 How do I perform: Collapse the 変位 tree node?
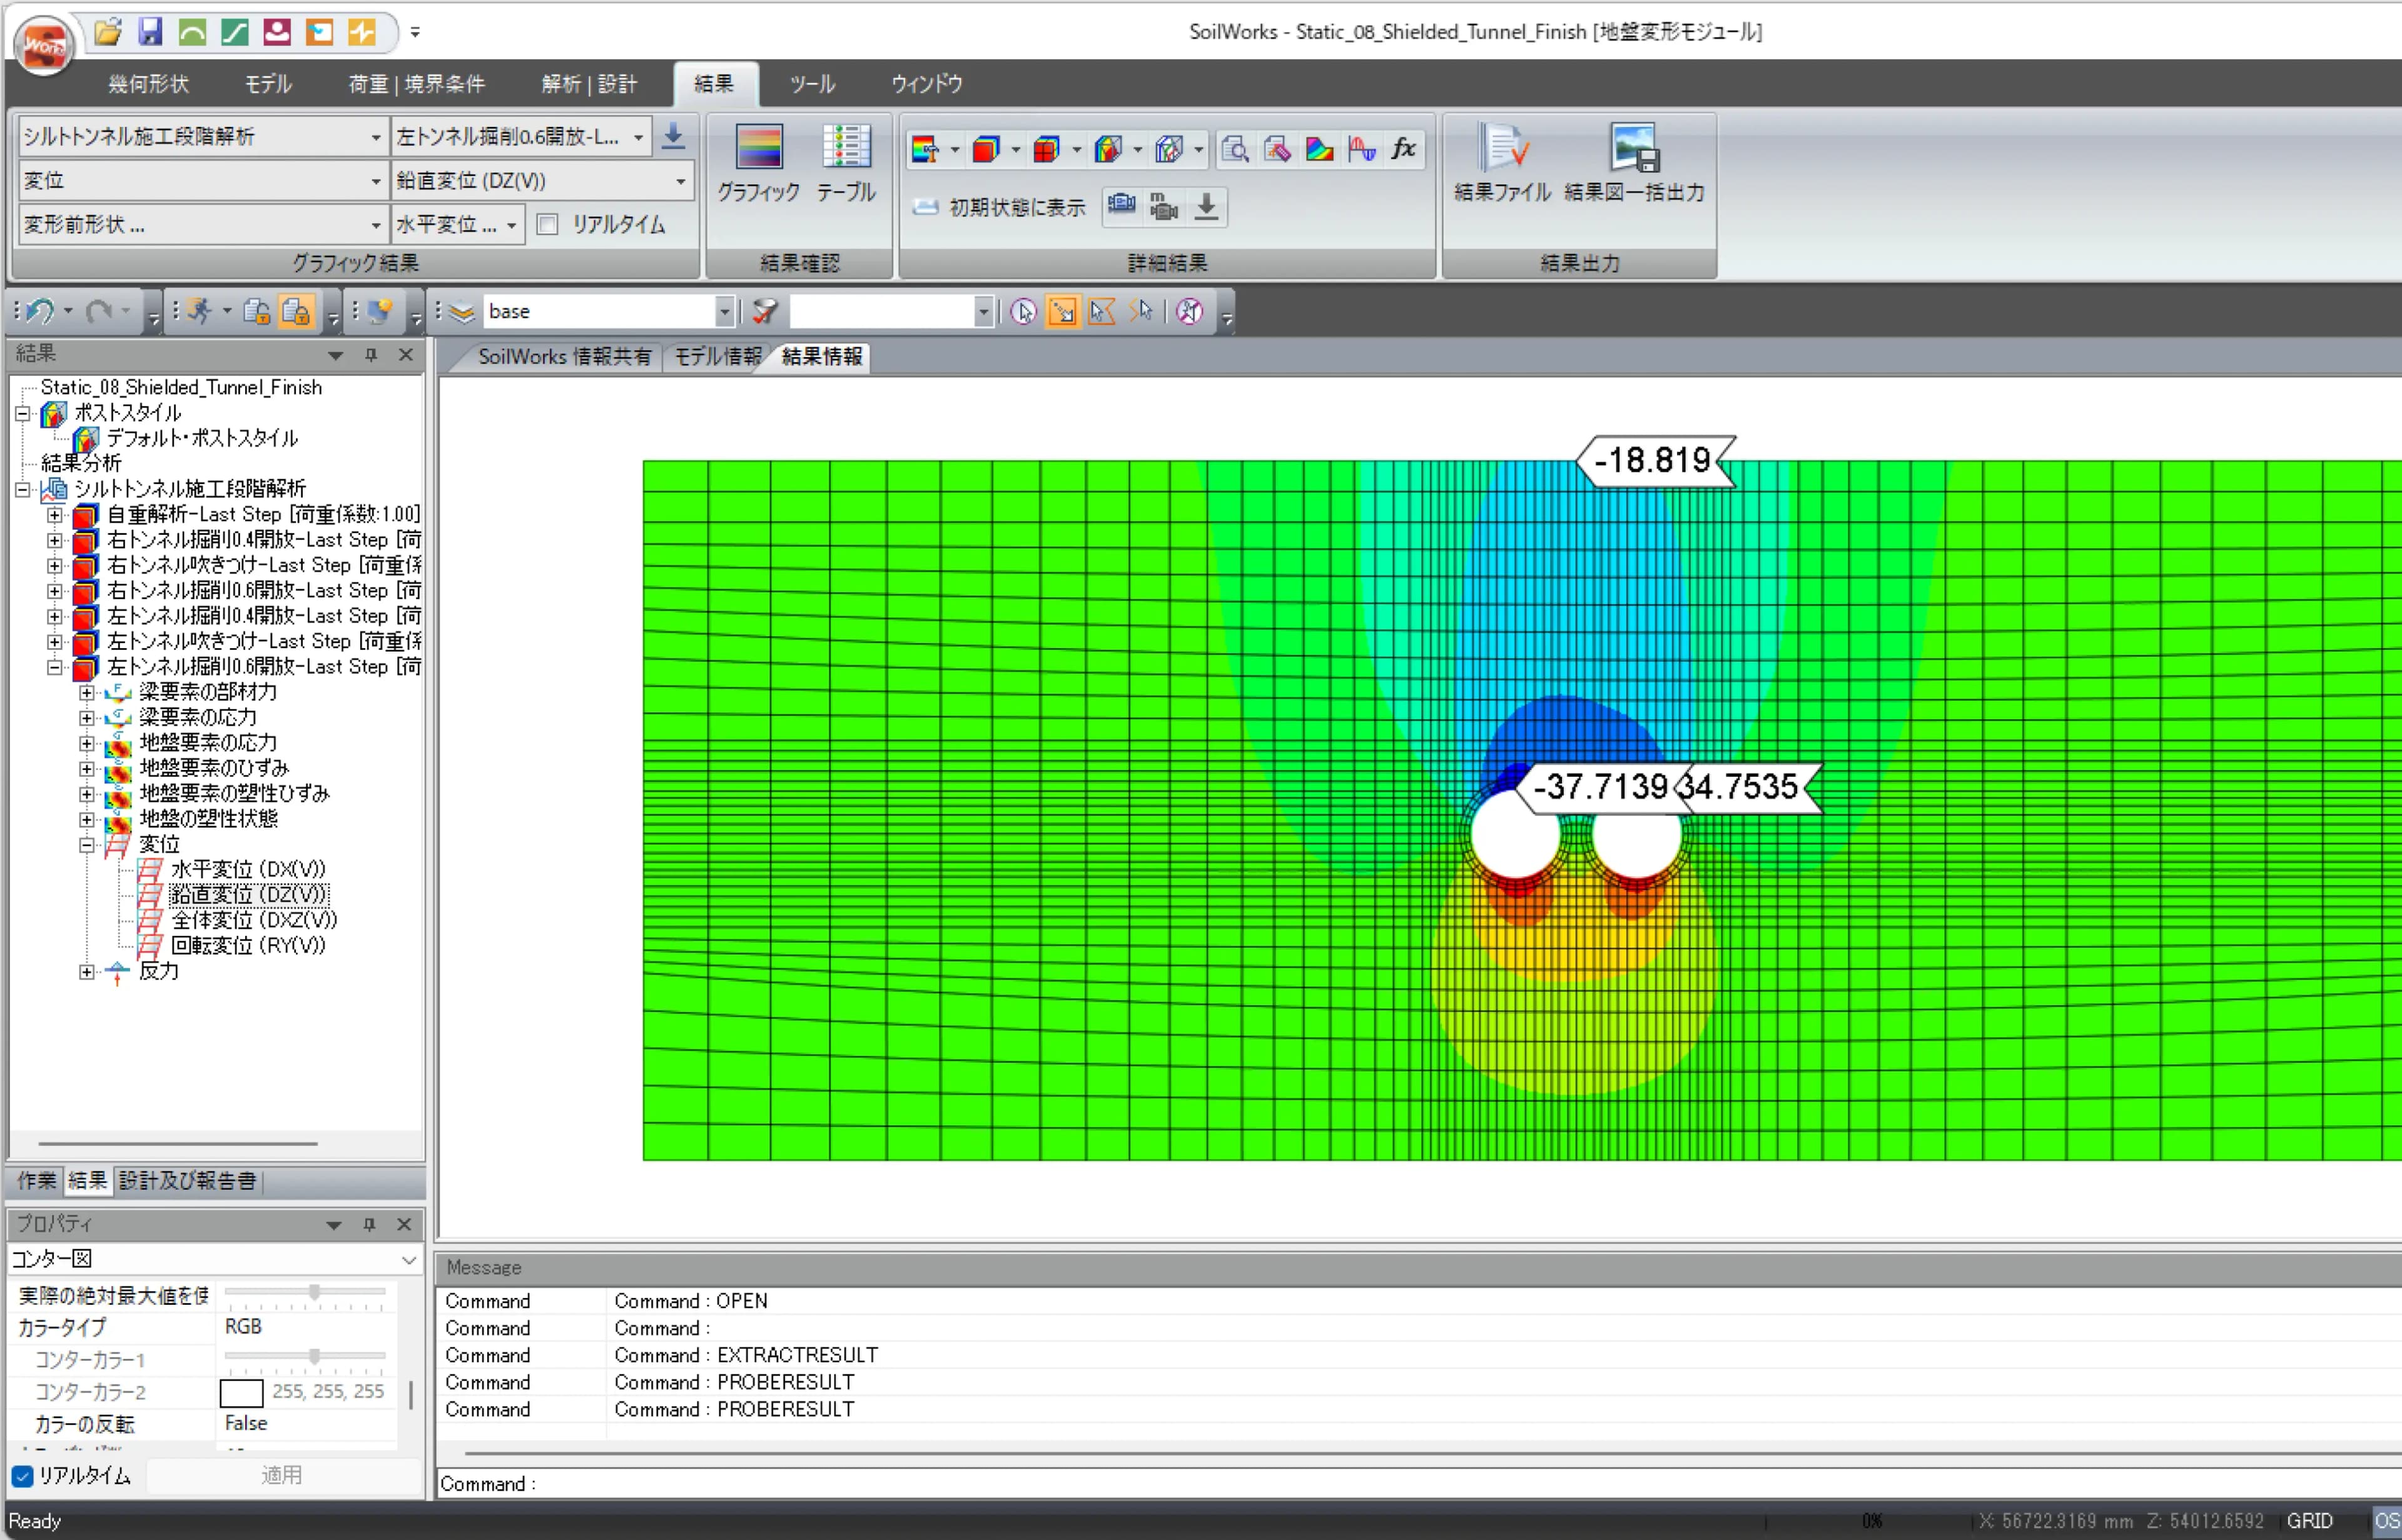click(x=87, y=844)
